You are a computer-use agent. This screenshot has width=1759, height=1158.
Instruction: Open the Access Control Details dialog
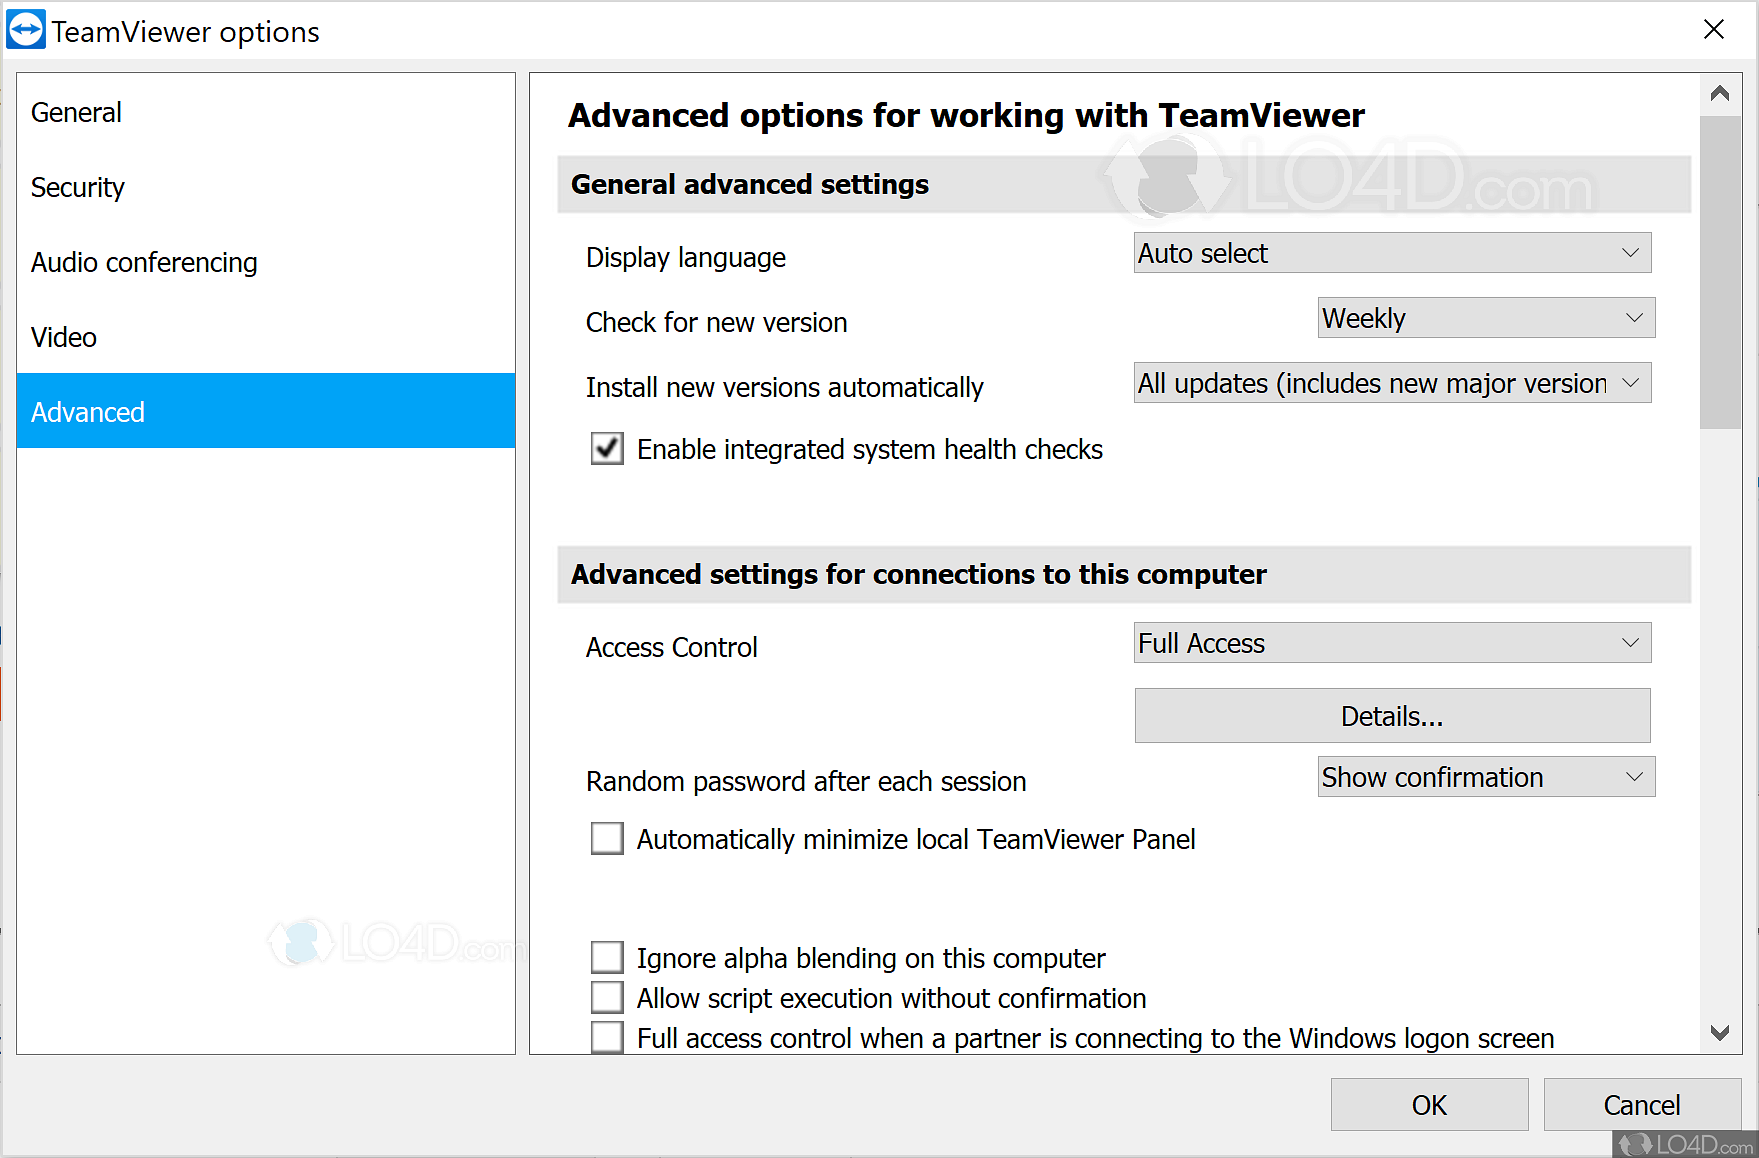tap(1391, 715)
